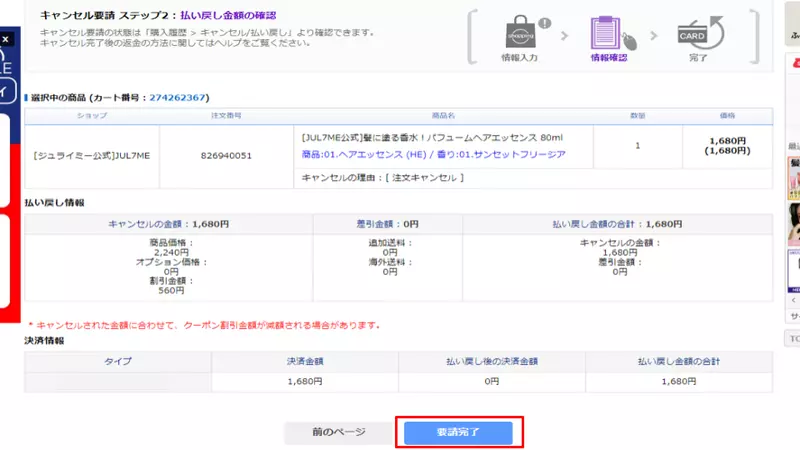Go back with 前のページ button
This screenshot has height=450, width=800.
coord(338,432)
